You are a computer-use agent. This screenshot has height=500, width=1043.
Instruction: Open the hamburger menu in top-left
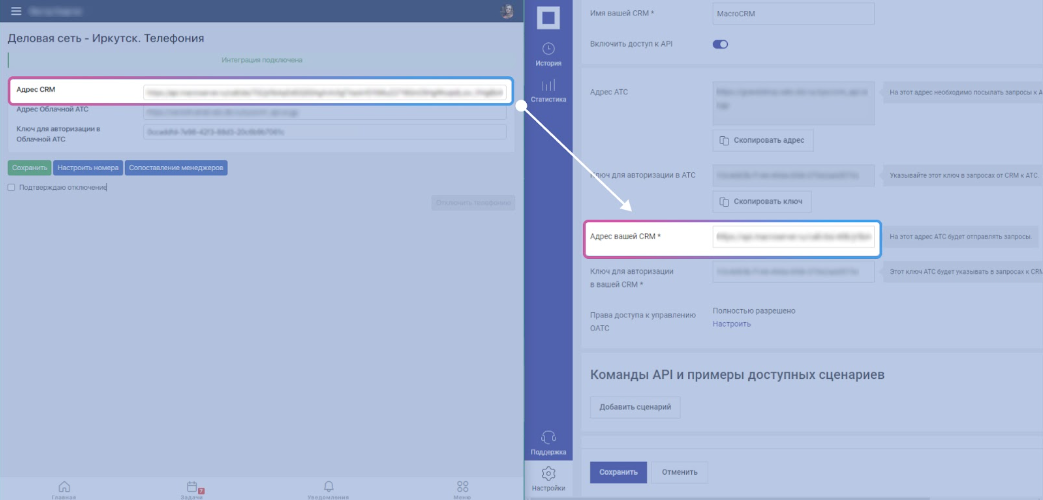pyautogui.click(x=15, y=11)
